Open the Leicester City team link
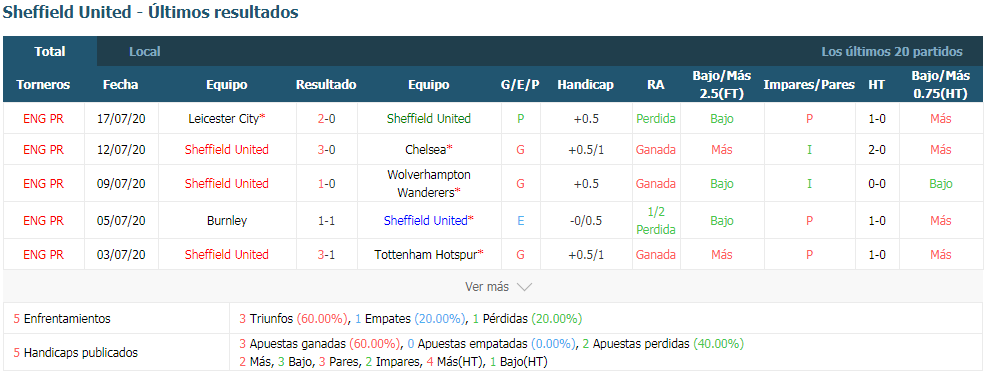This screenshot has height=374, width=986. [x=224, y=118]
